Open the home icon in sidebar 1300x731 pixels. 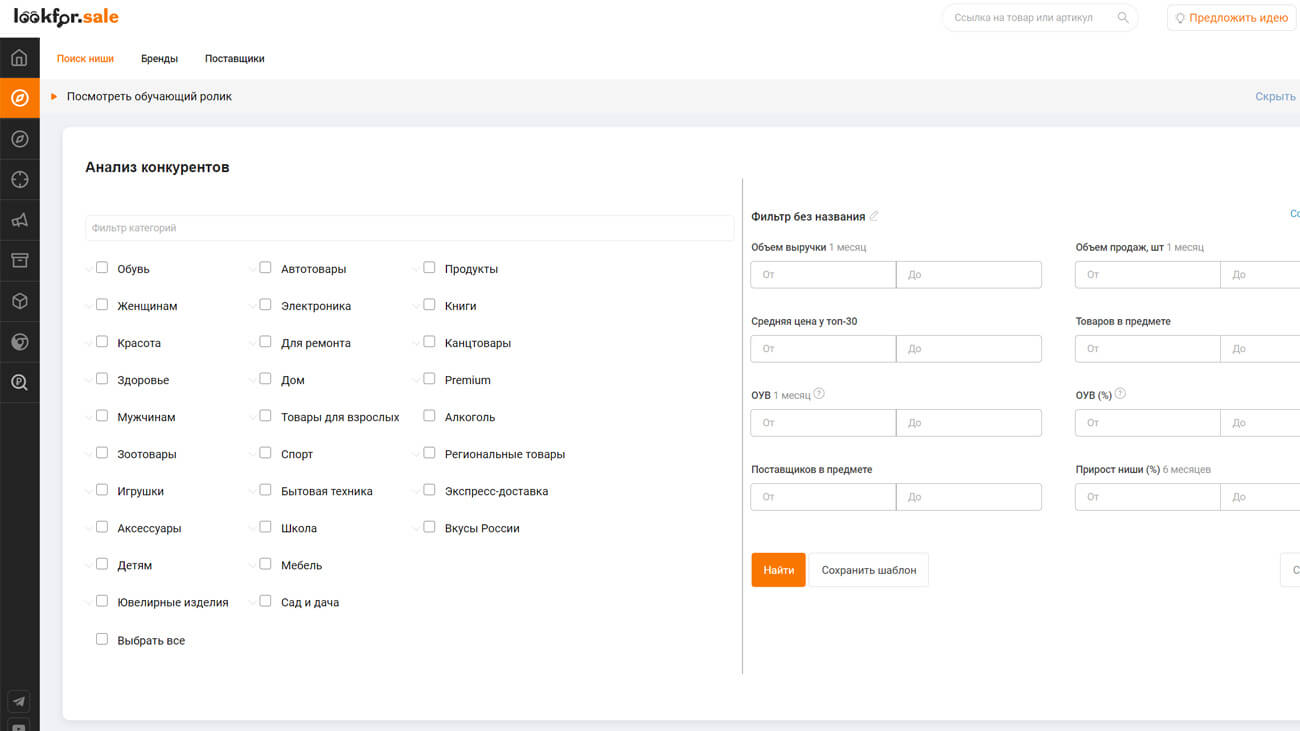(x=19, y=58)
